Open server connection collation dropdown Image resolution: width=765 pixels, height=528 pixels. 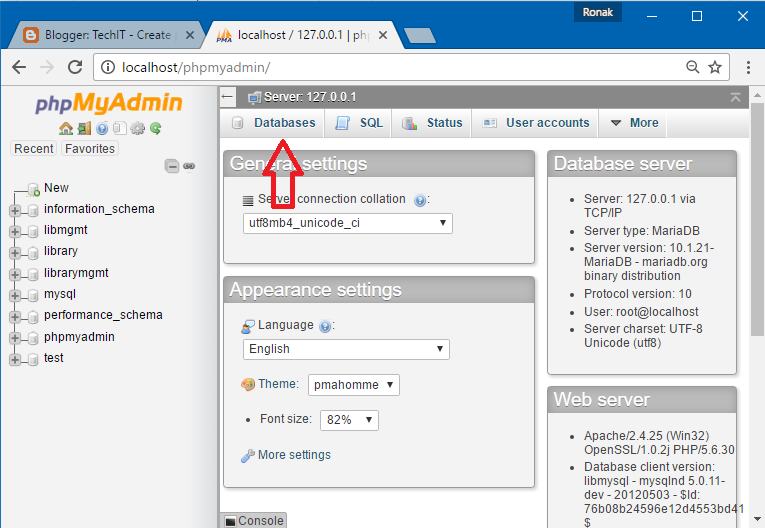pos(348,223)
